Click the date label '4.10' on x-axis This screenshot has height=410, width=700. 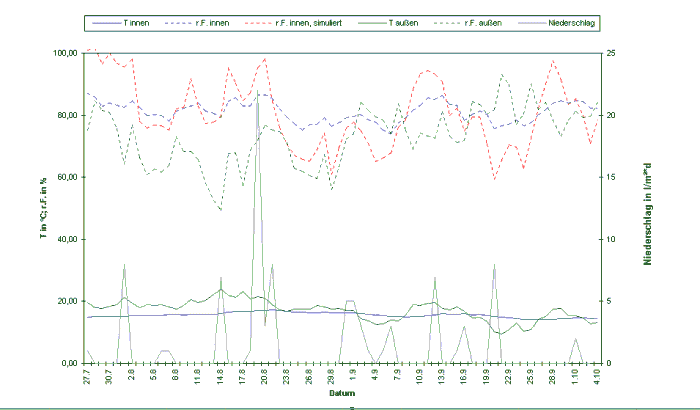click(597, 376)
